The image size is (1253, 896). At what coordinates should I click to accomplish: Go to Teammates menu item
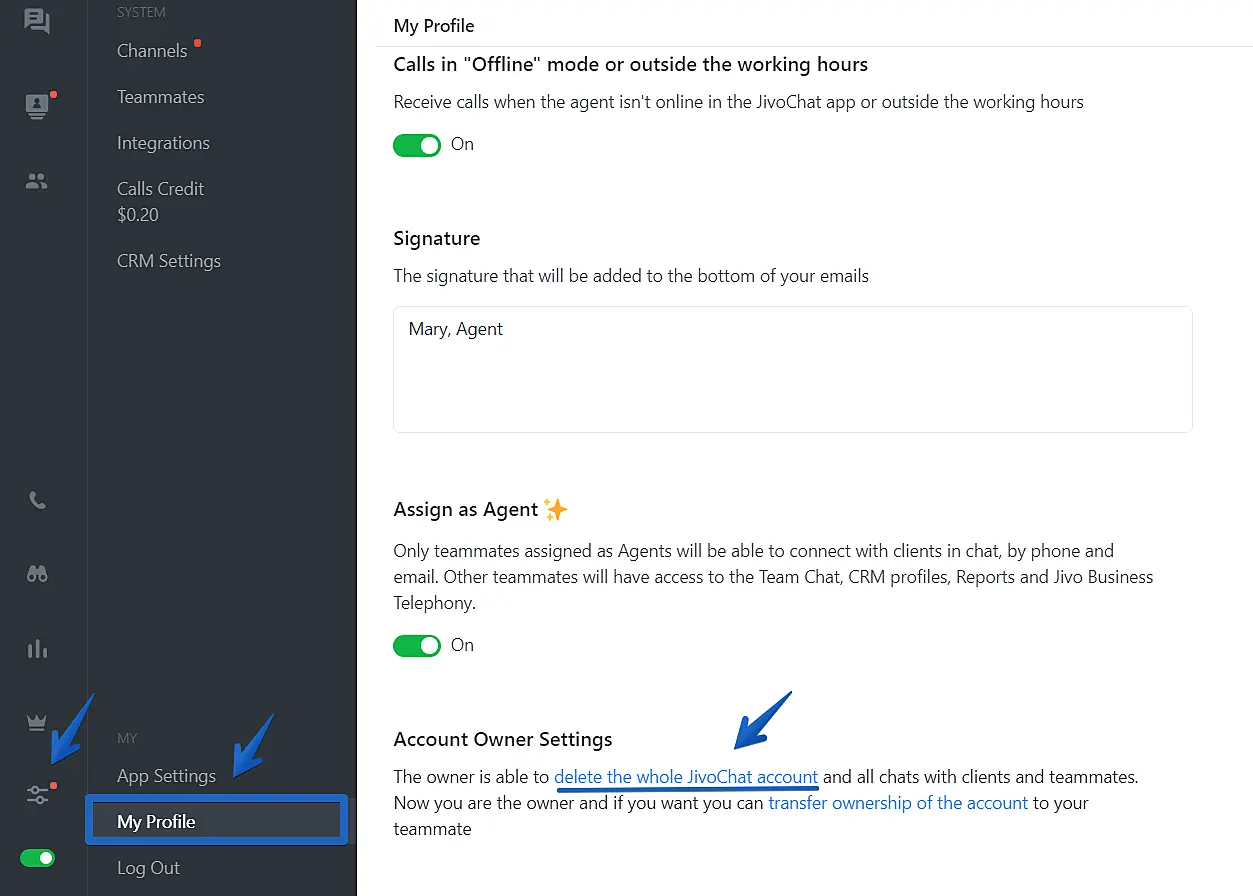pyautogui.click(x=160, y=97)
